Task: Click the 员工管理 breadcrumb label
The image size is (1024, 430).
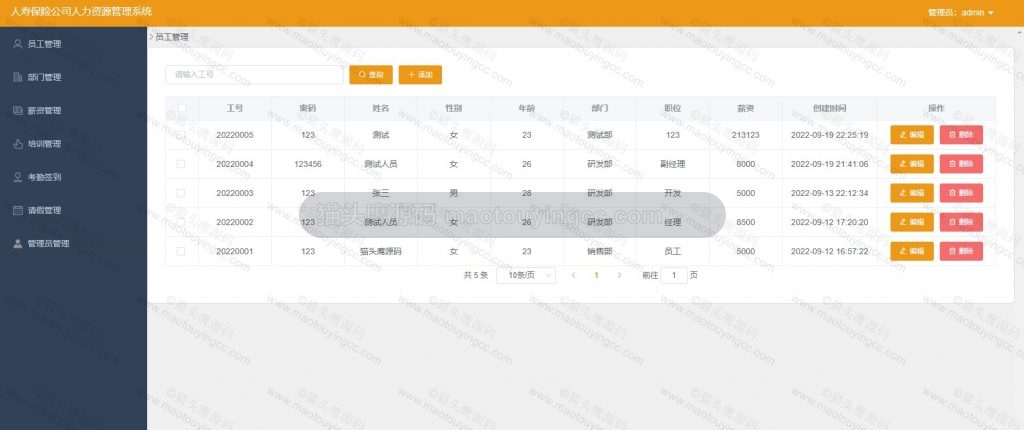Action: (172, 37)
